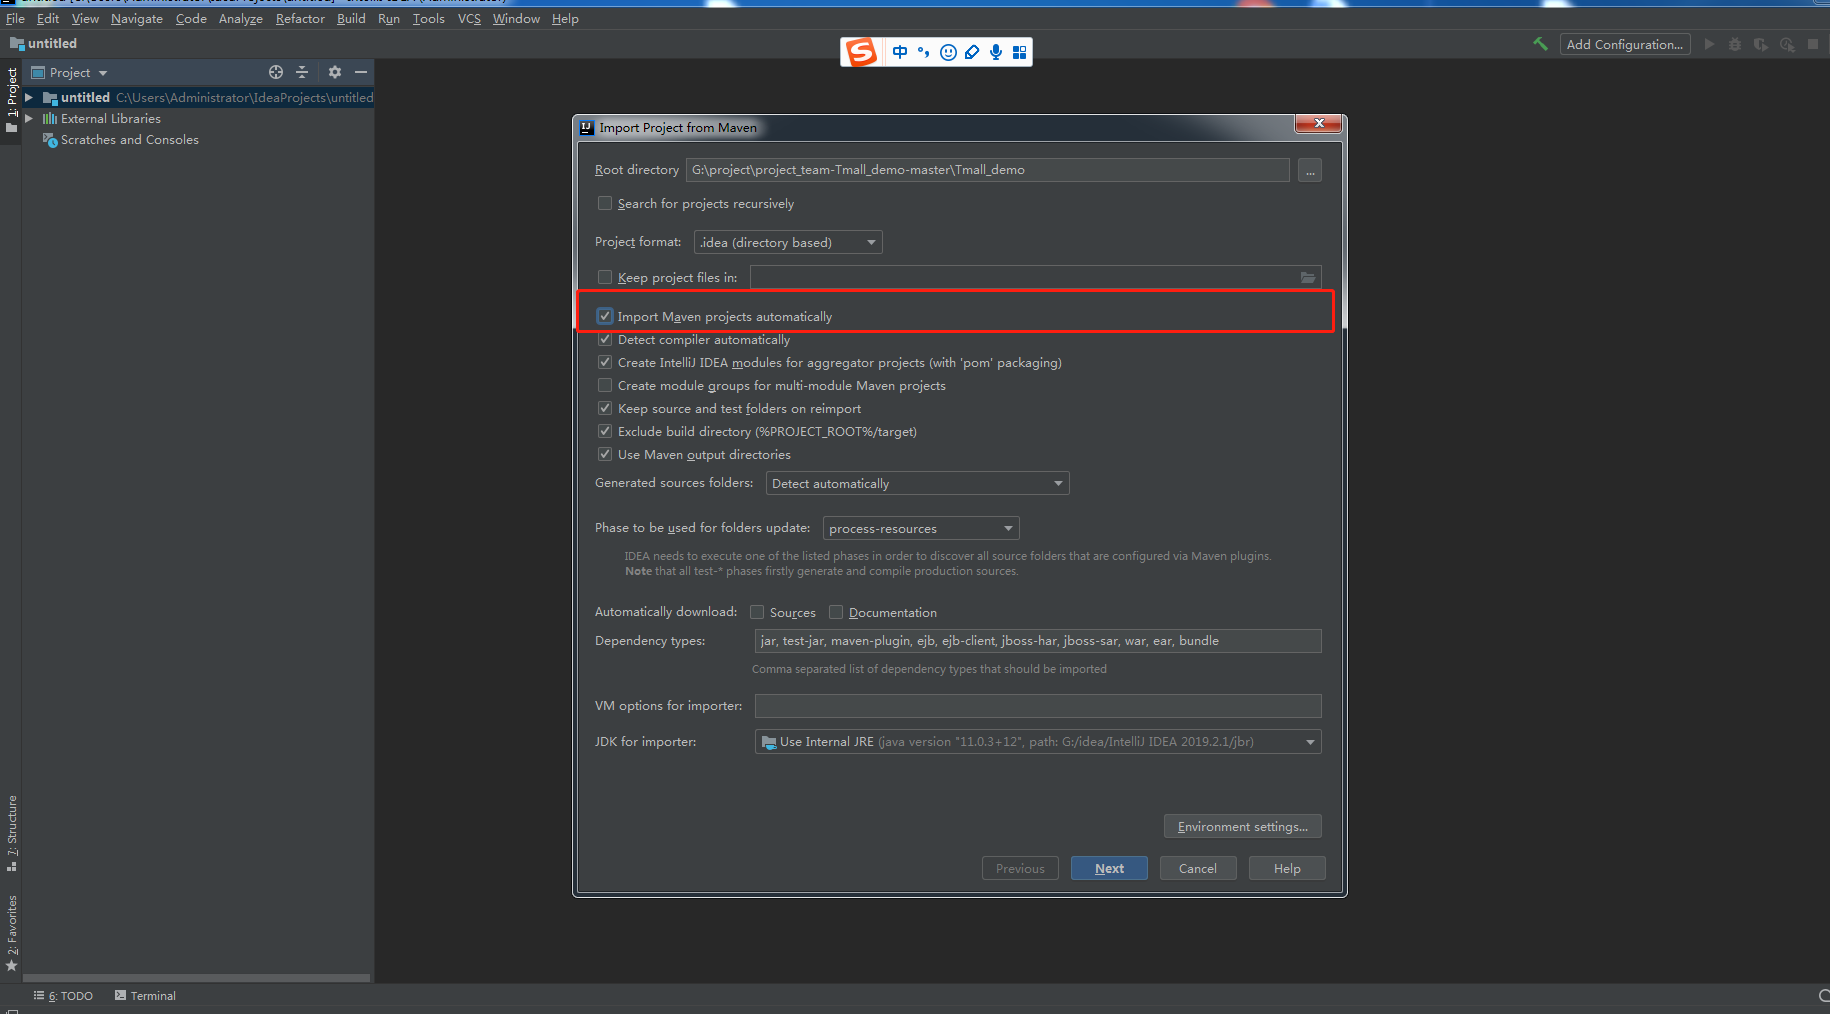Tick Keep project files in checkbox
Image resolution: width=1830 pixels, height=1014 pixels.
click(x=605, y=277)
